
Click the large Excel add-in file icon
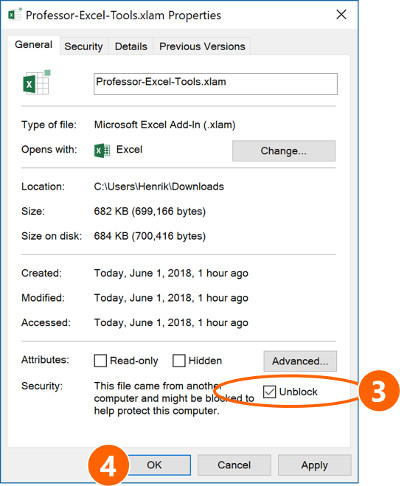tap(37, 82)
